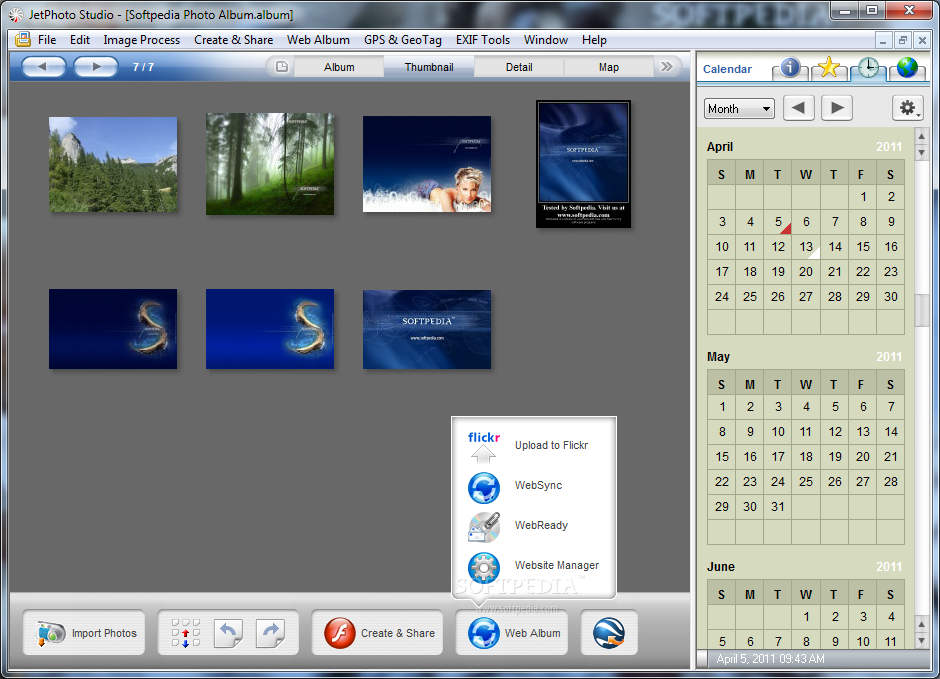The height and width of the screenshot is (679, 940).
Task: Click the application icon left of File menu
Action: [23, 40]
